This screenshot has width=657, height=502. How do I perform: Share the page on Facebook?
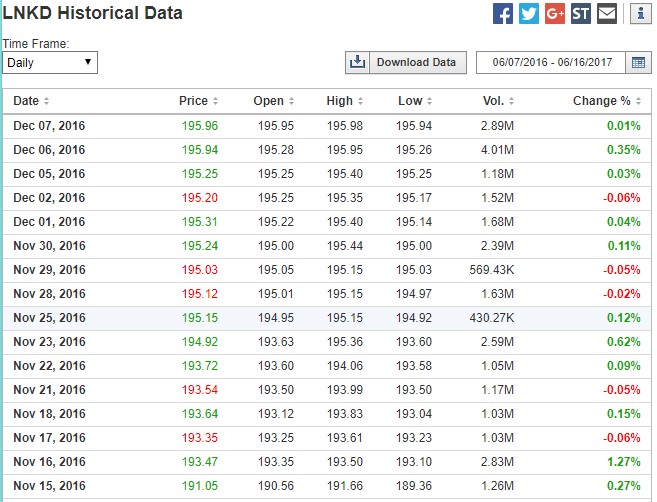point(503,14)
